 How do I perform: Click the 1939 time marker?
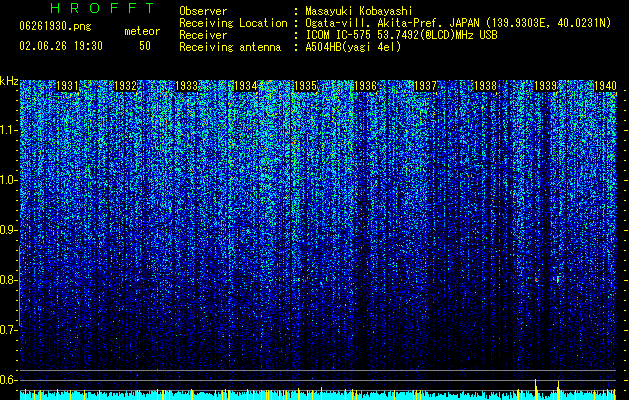tap(545, 86)
